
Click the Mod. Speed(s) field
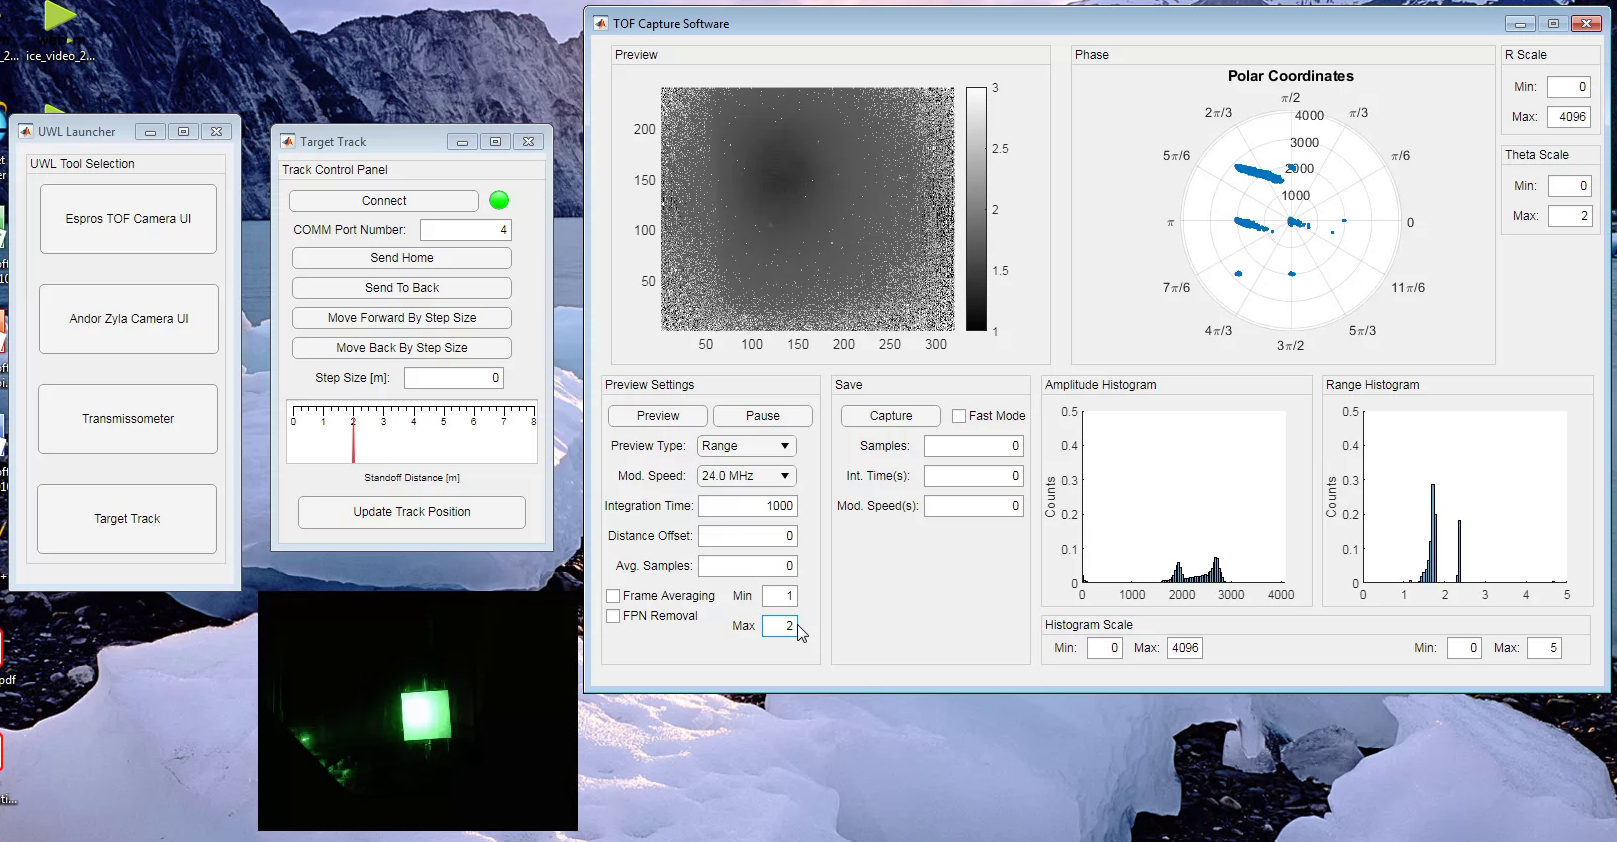[973, 506]
